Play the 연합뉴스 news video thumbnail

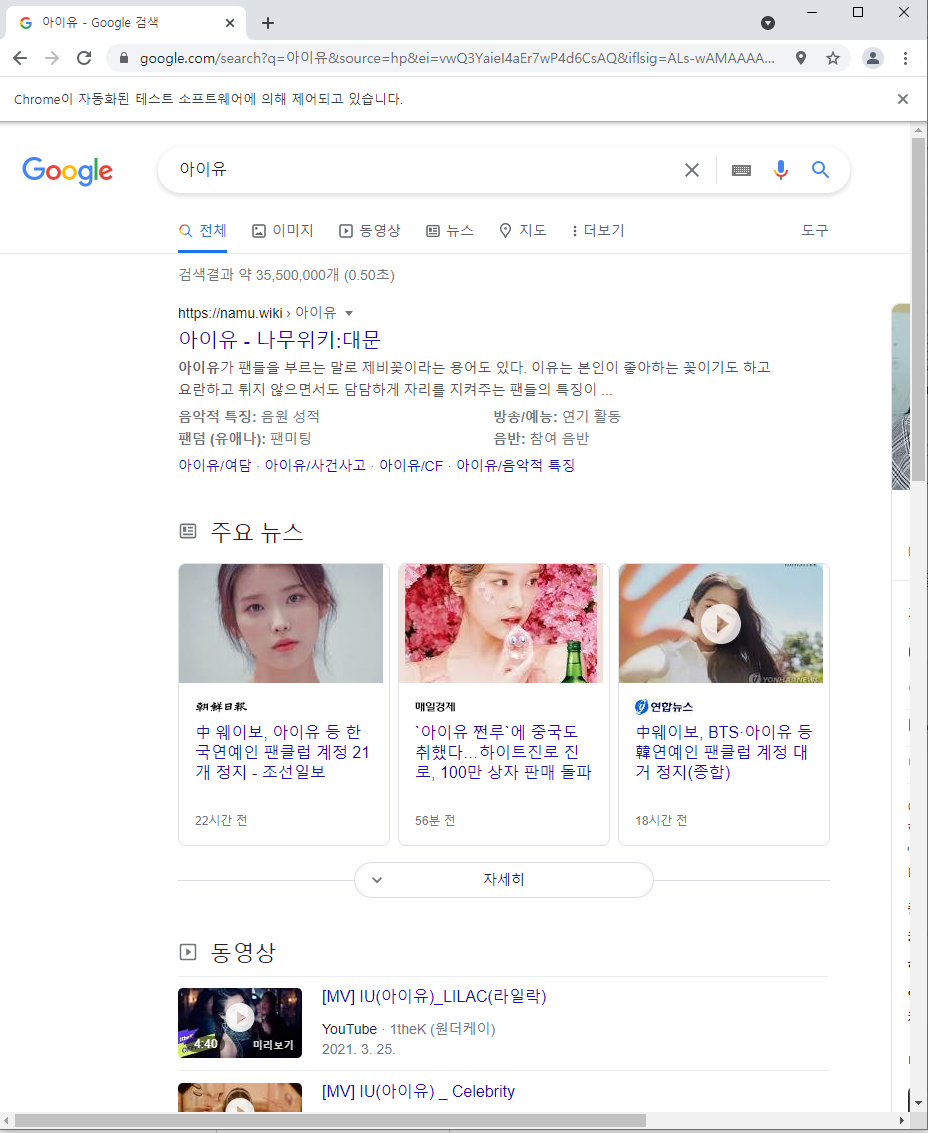click(721, 624)
